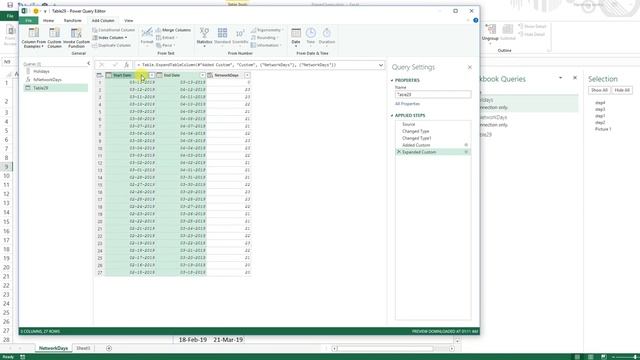
Task: Expand the formula bar with the chevron
Action: click(x=381, y=65)
